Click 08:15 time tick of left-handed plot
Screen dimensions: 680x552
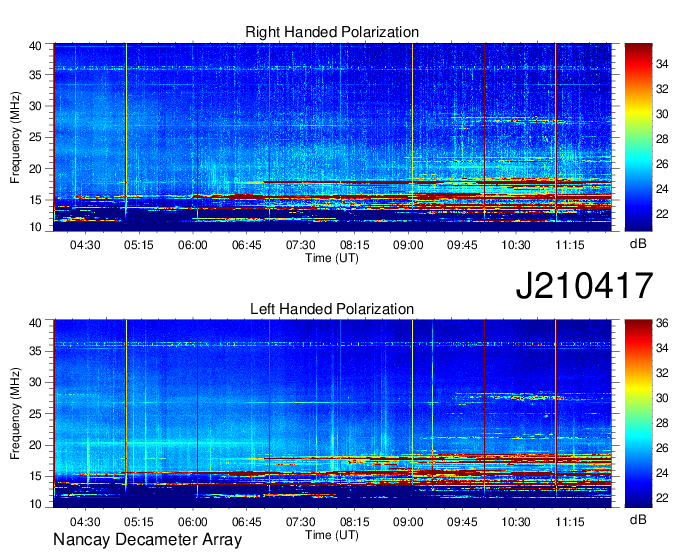(354, 522)
